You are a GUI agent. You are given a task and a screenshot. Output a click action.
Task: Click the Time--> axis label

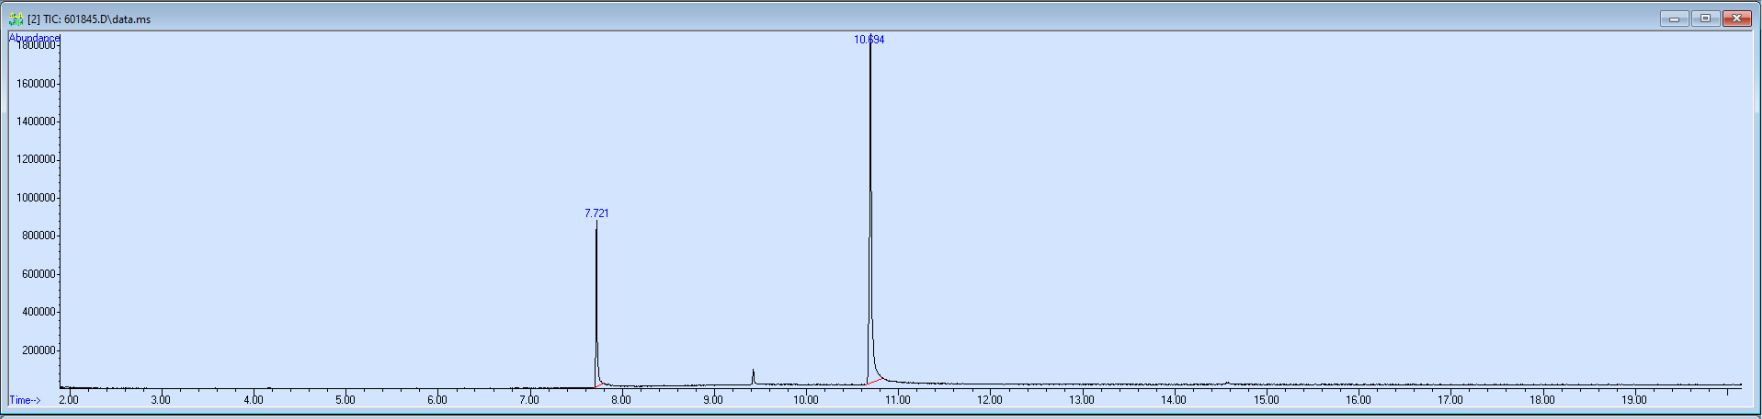[25, 400]
